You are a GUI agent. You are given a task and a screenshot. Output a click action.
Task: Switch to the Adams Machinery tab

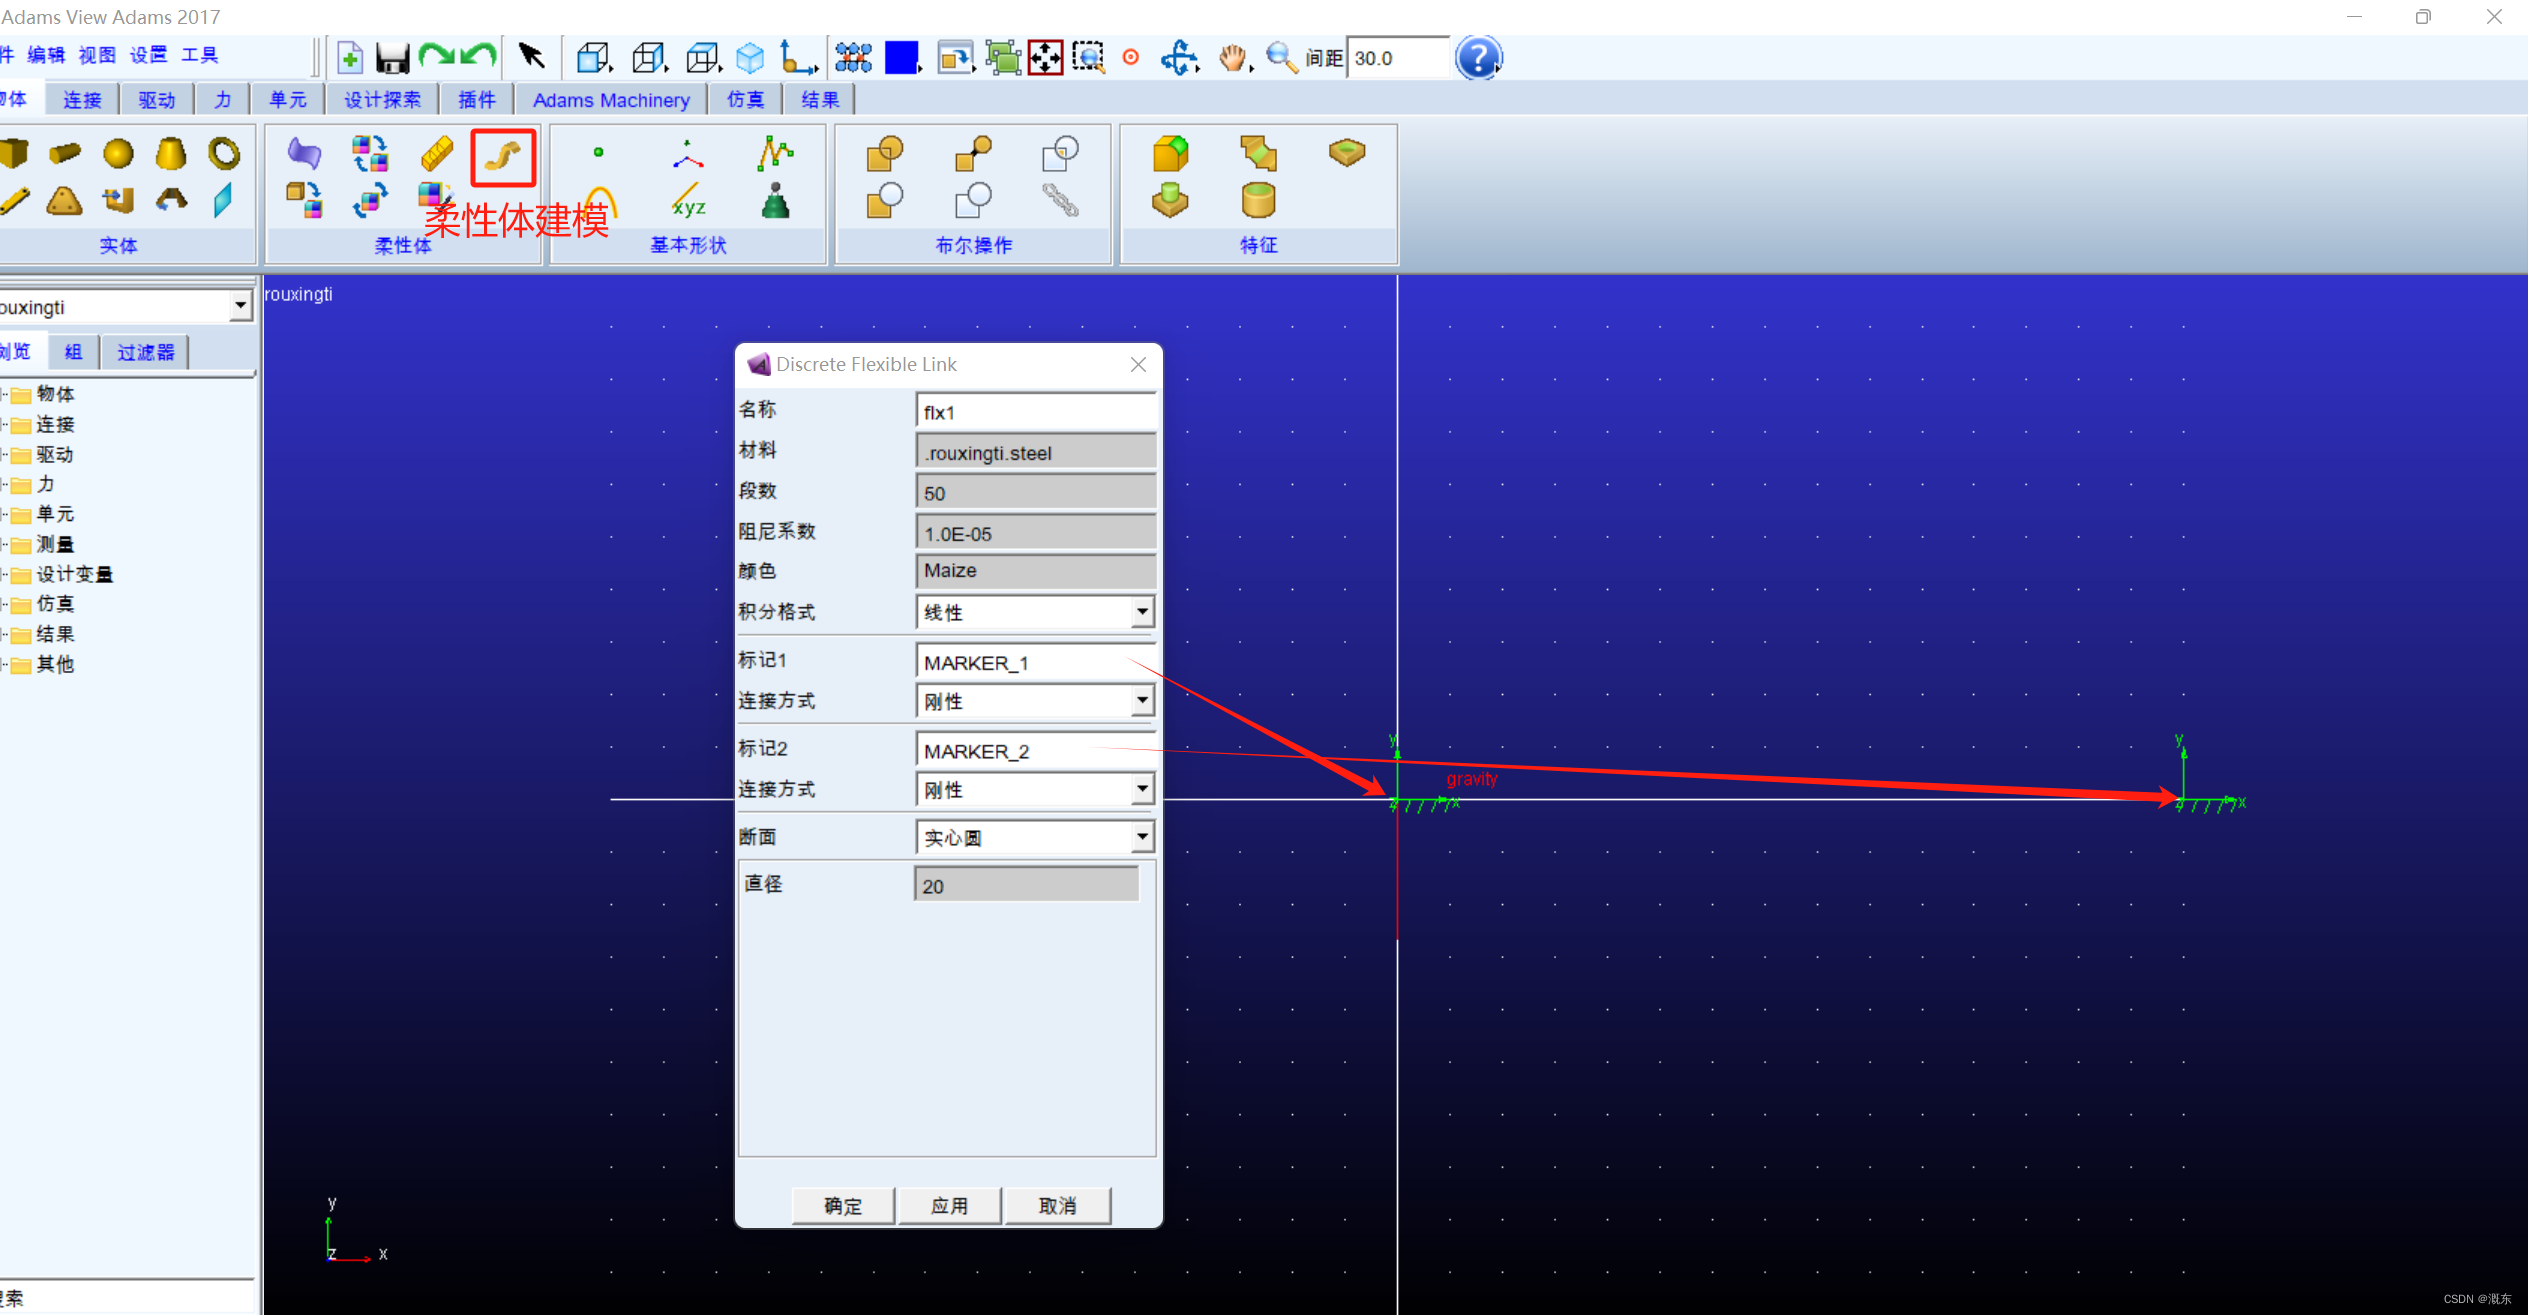pos(611,100)
